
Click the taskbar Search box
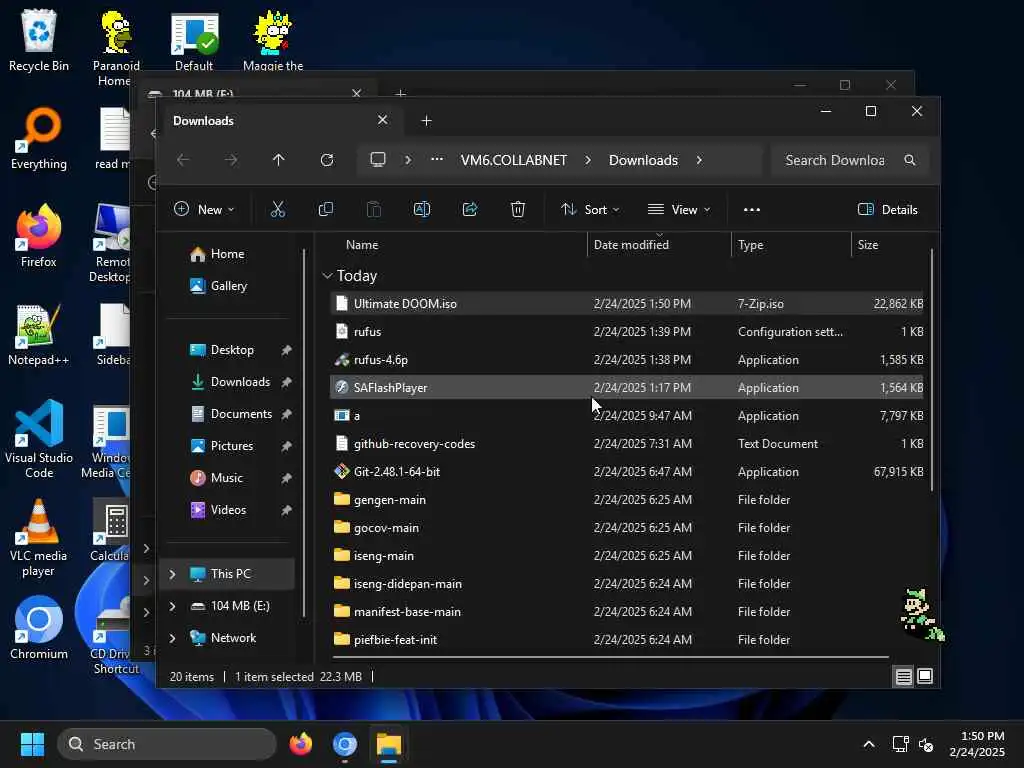(167, 744)
